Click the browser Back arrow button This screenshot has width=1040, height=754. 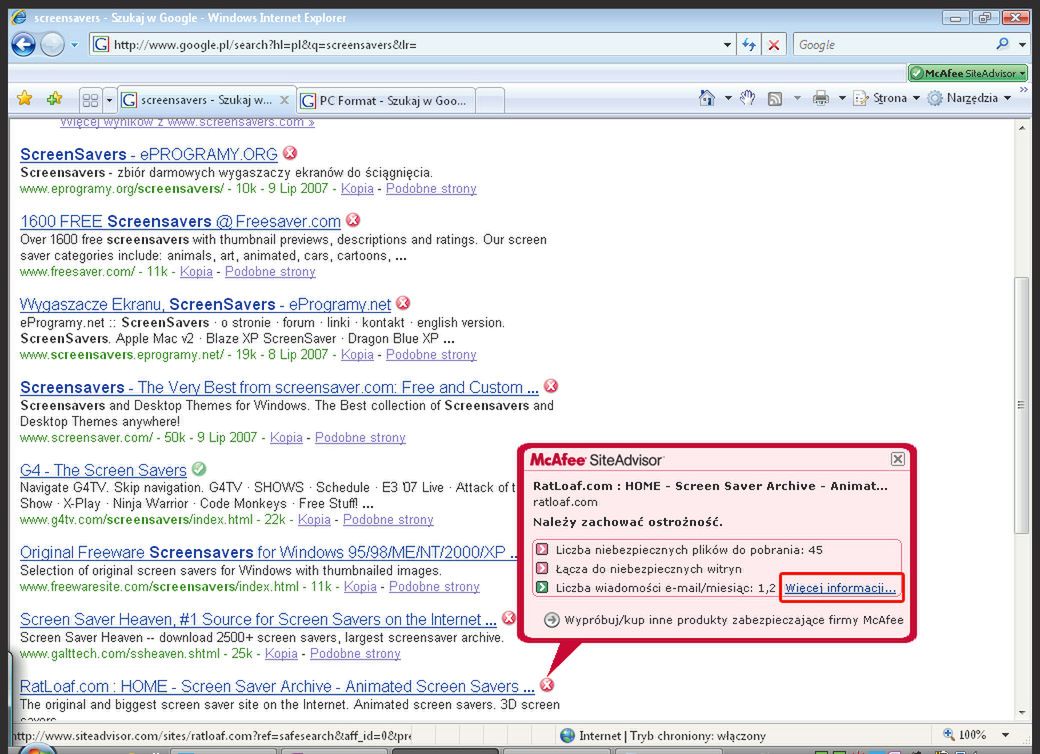pyautogui.click(x=23, y=44)
